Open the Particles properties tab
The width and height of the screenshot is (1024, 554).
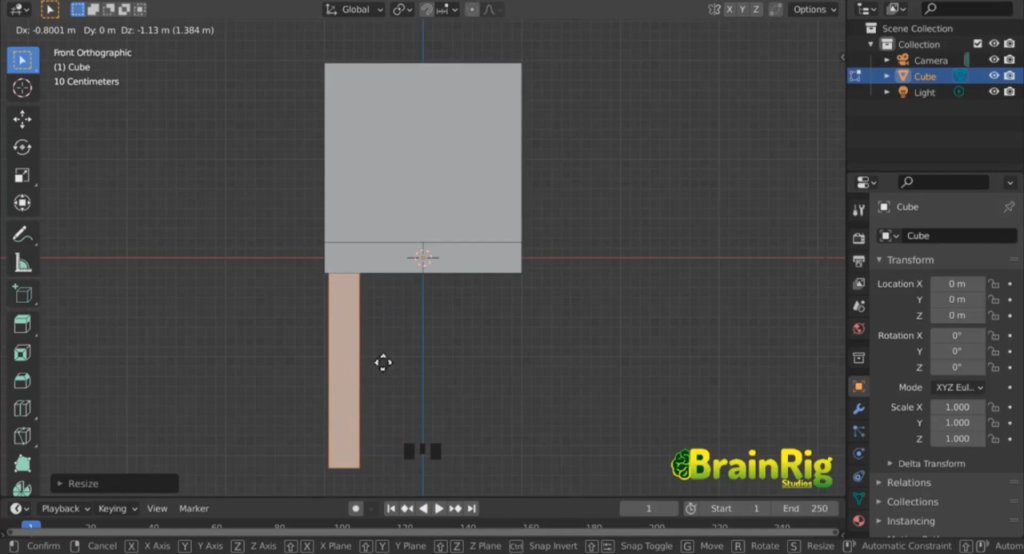tap(859, 431)
